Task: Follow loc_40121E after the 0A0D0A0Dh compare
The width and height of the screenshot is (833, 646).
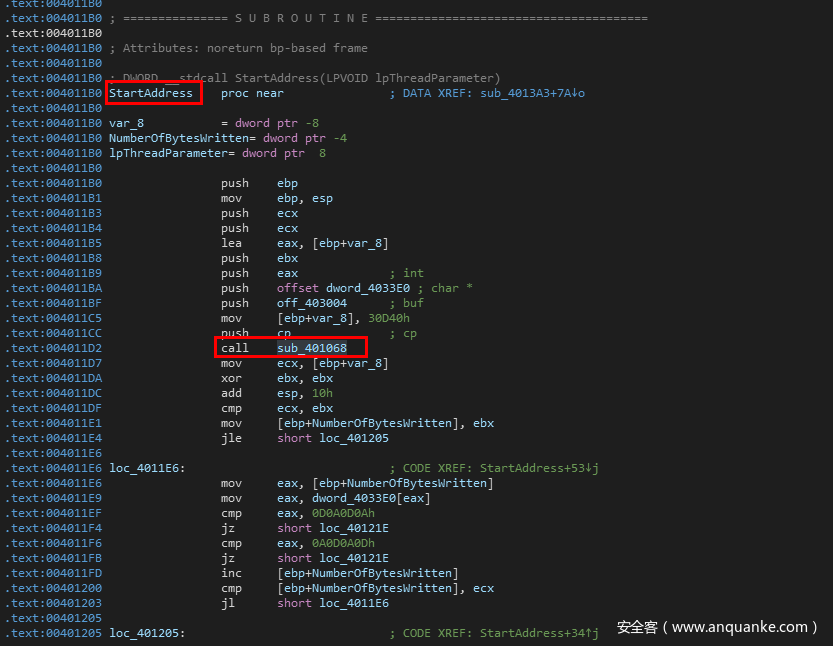Action: (356, 558)
